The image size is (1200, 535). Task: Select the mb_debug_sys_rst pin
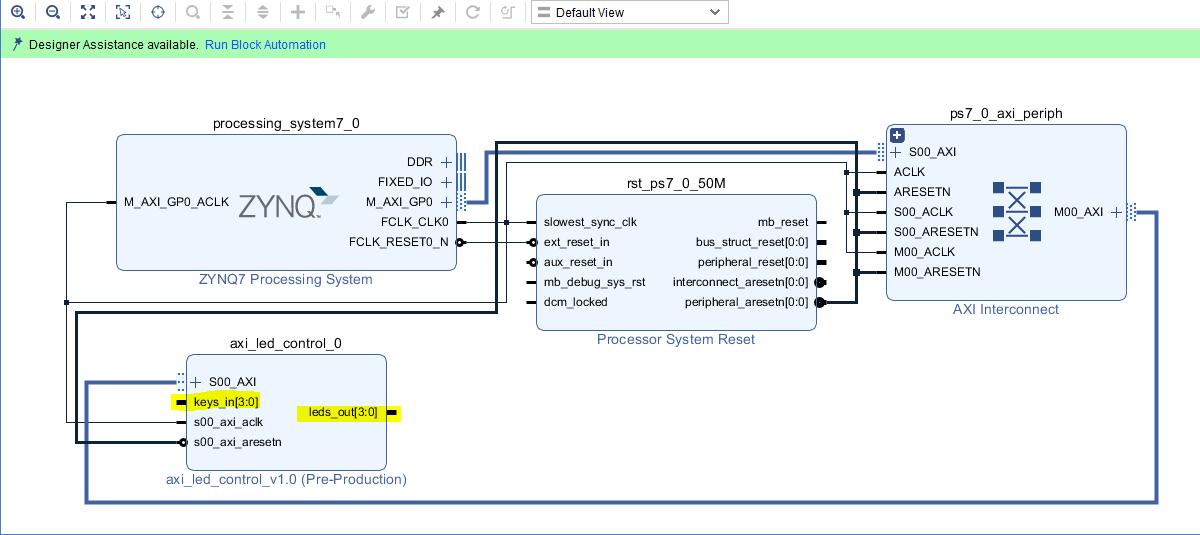(x=594, y=282)
